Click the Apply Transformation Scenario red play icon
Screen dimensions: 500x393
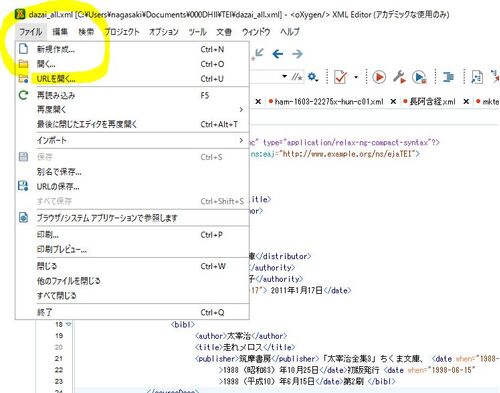[x=379, y=77]
